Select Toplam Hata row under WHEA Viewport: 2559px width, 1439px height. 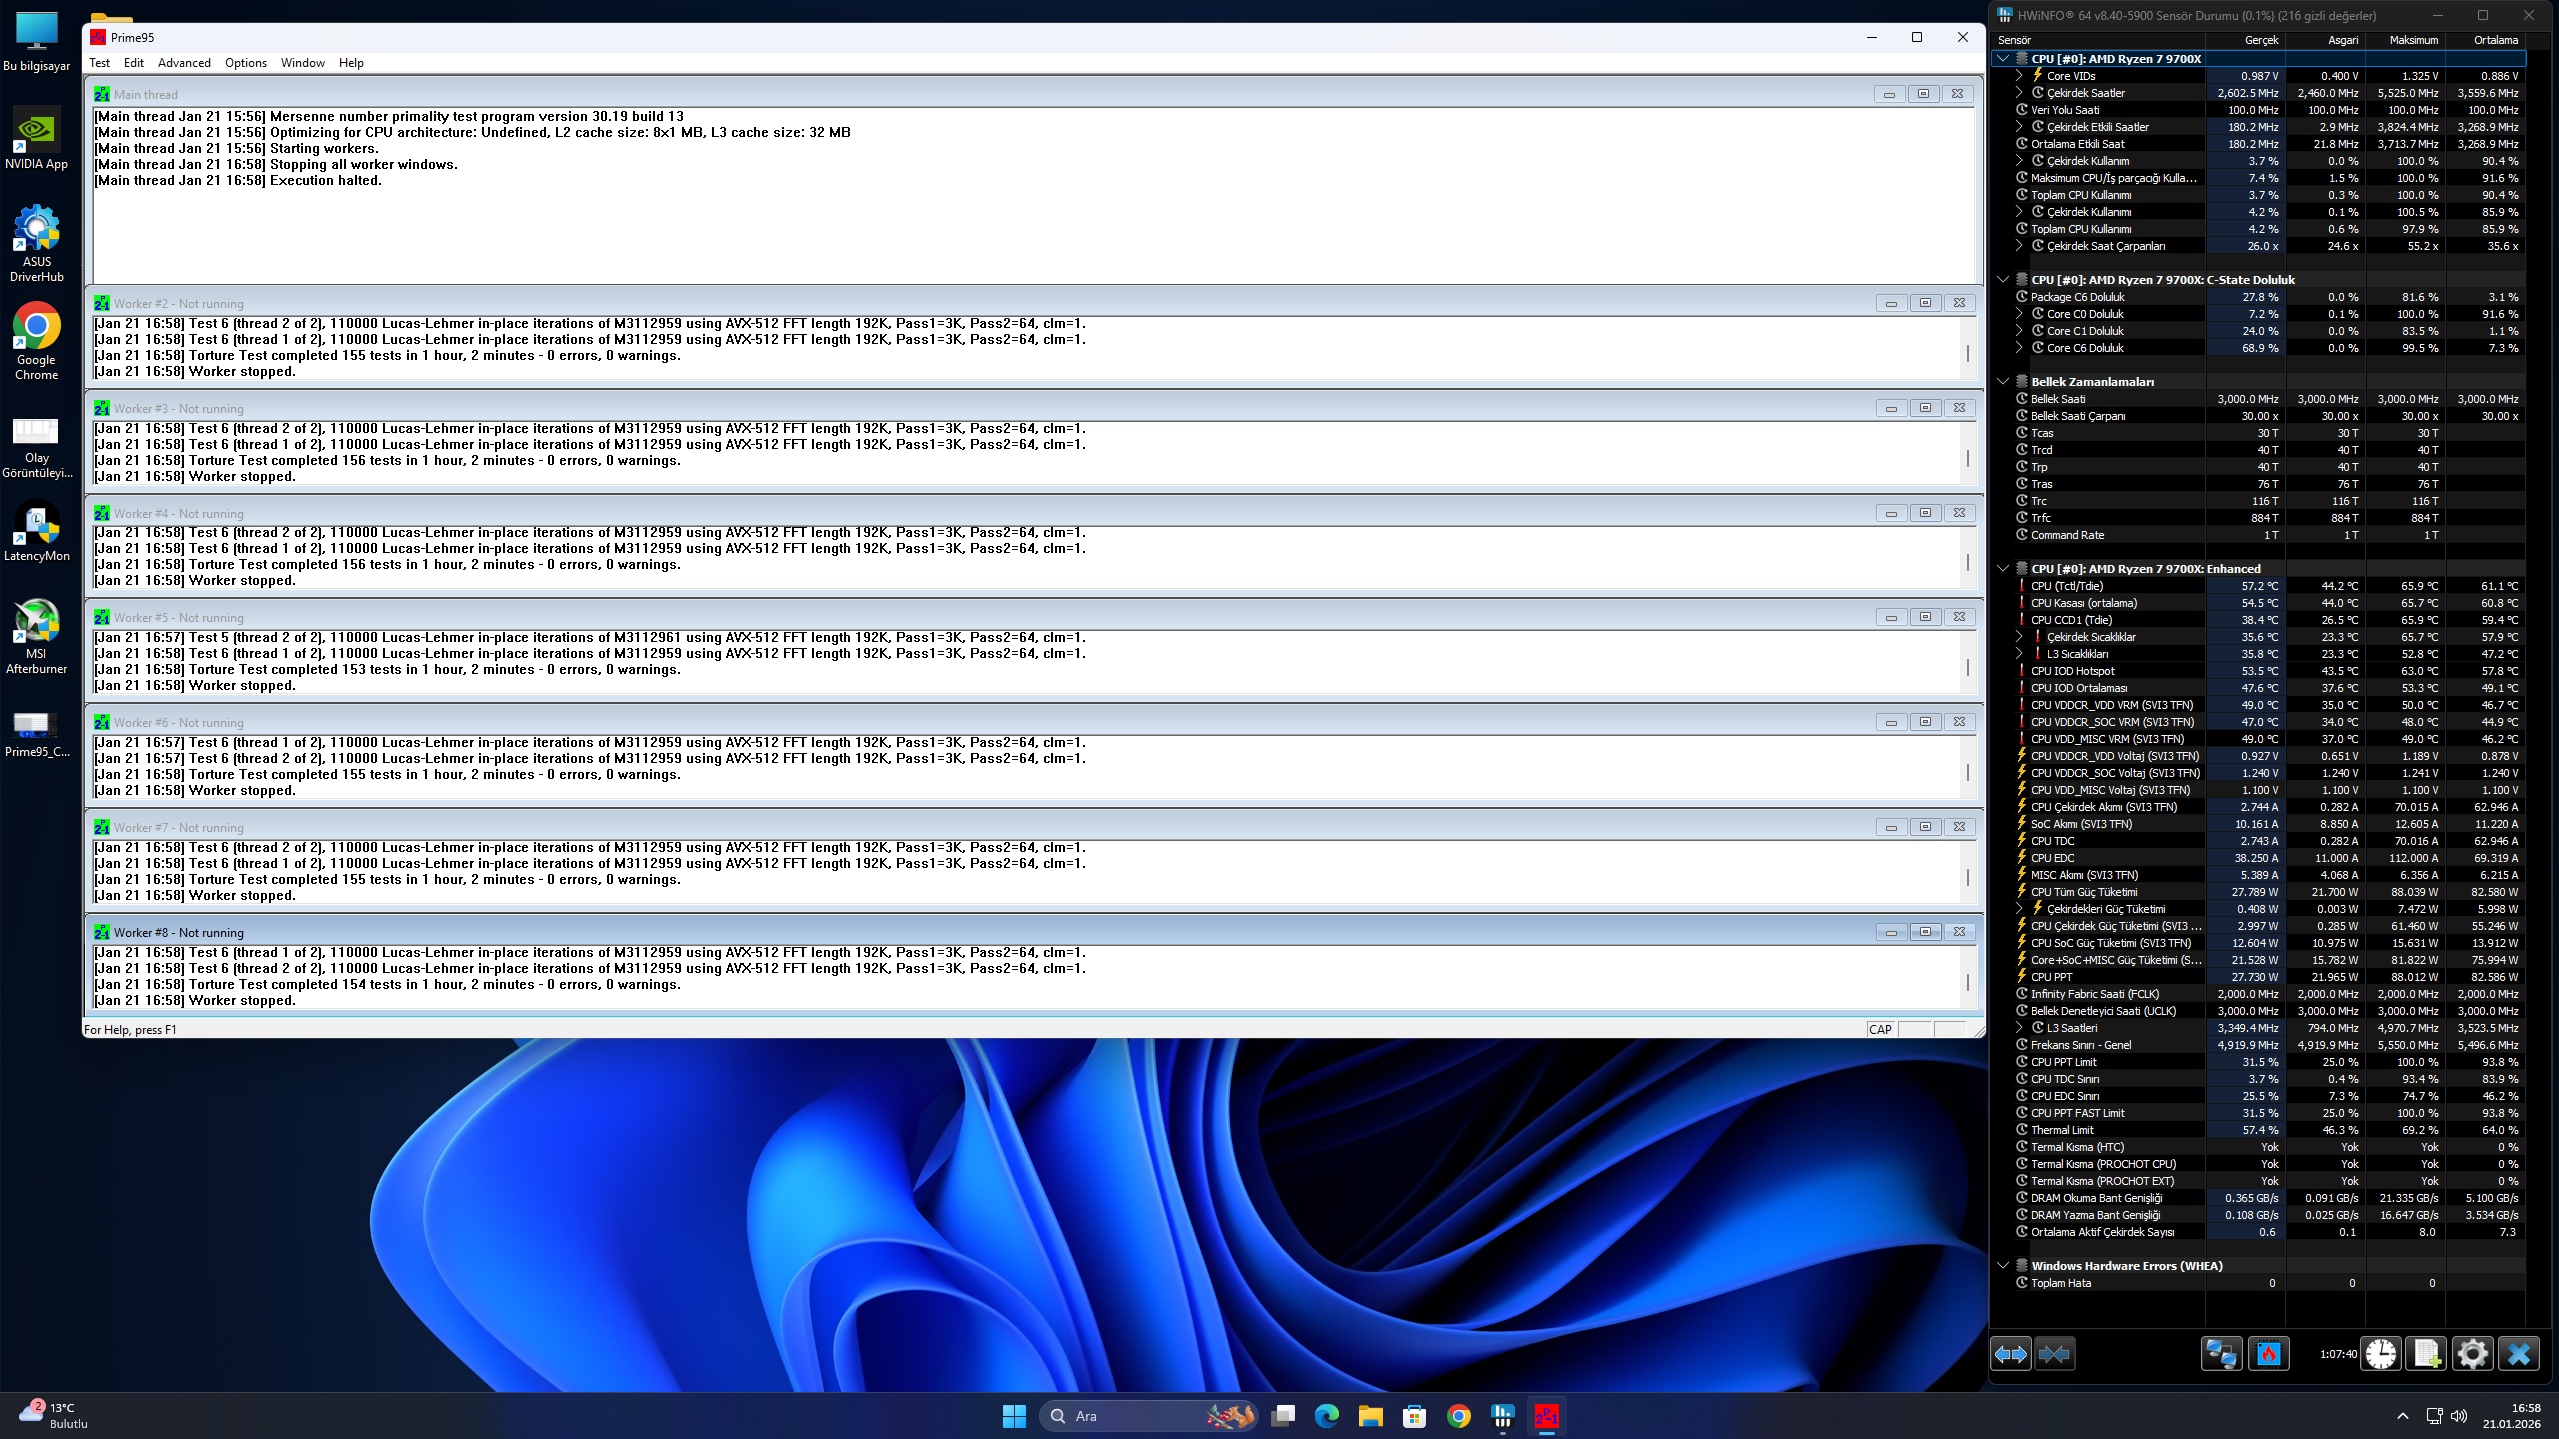pos(2259,1283)
